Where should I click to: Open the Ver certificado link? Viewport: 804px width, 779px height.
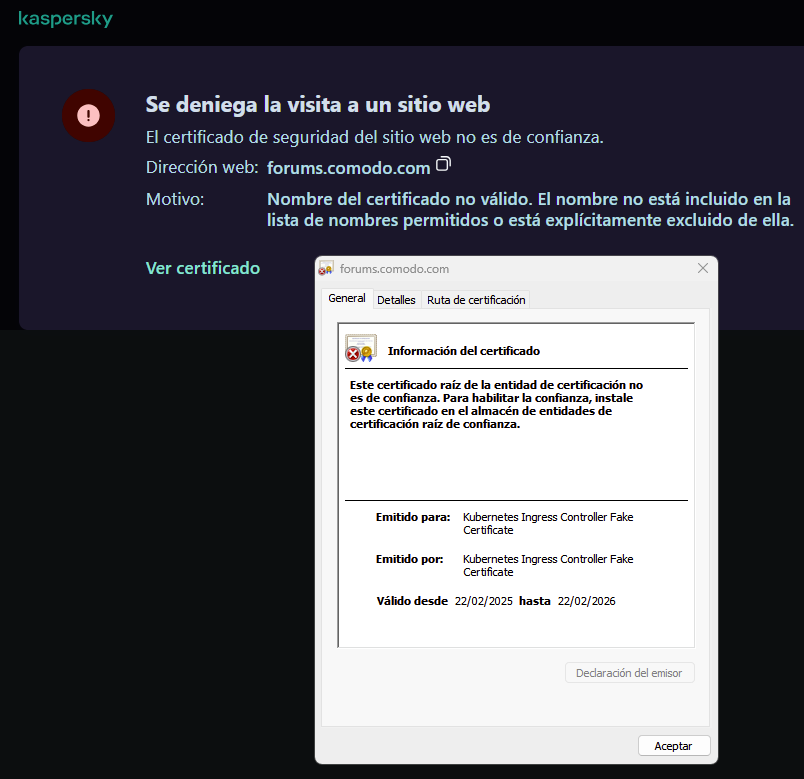tap(203, 268)
